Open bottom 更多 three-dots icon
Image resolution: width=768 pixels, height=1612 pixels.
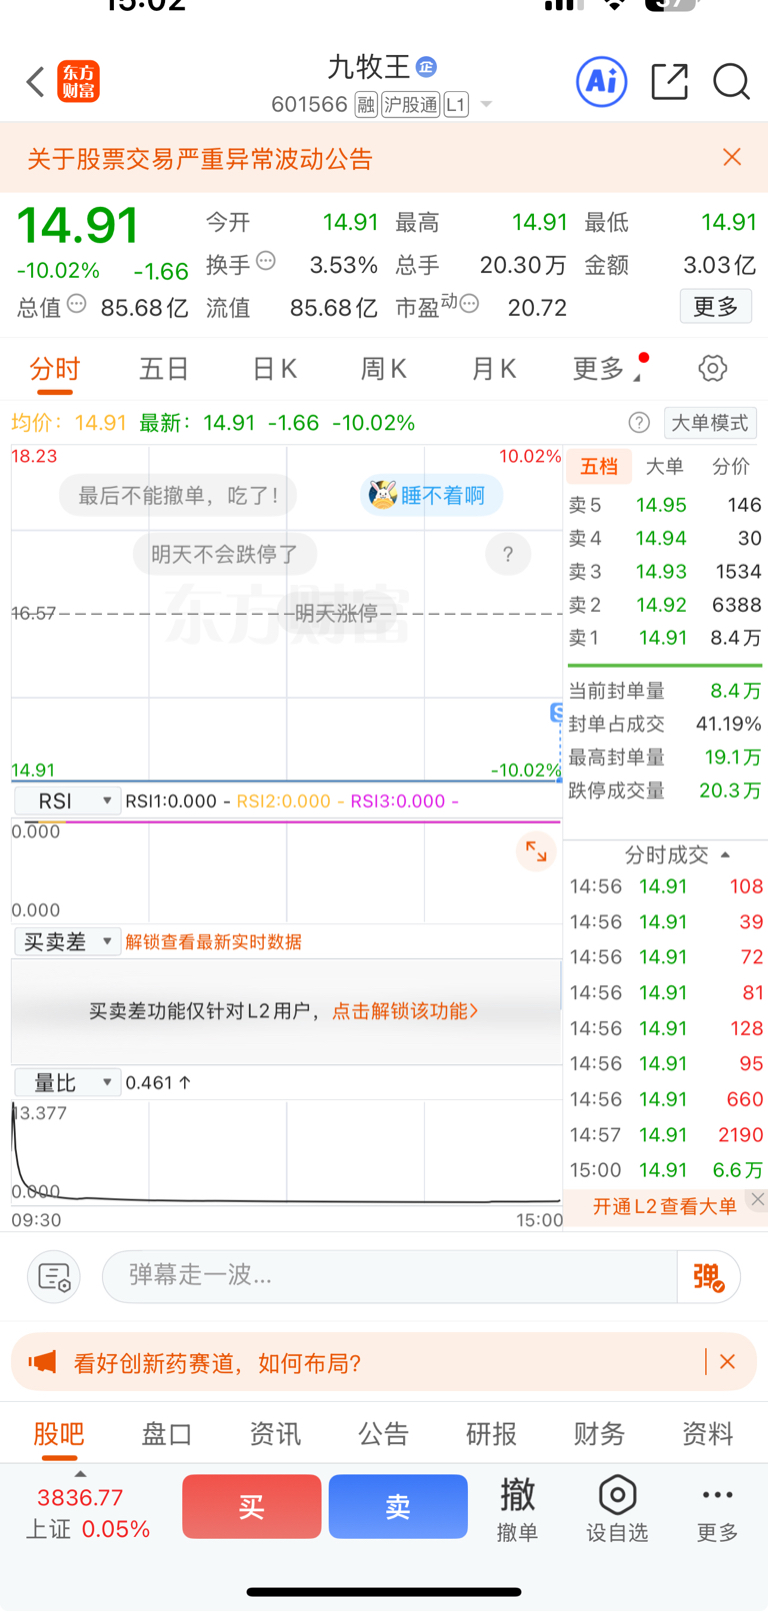point(717,1509)
